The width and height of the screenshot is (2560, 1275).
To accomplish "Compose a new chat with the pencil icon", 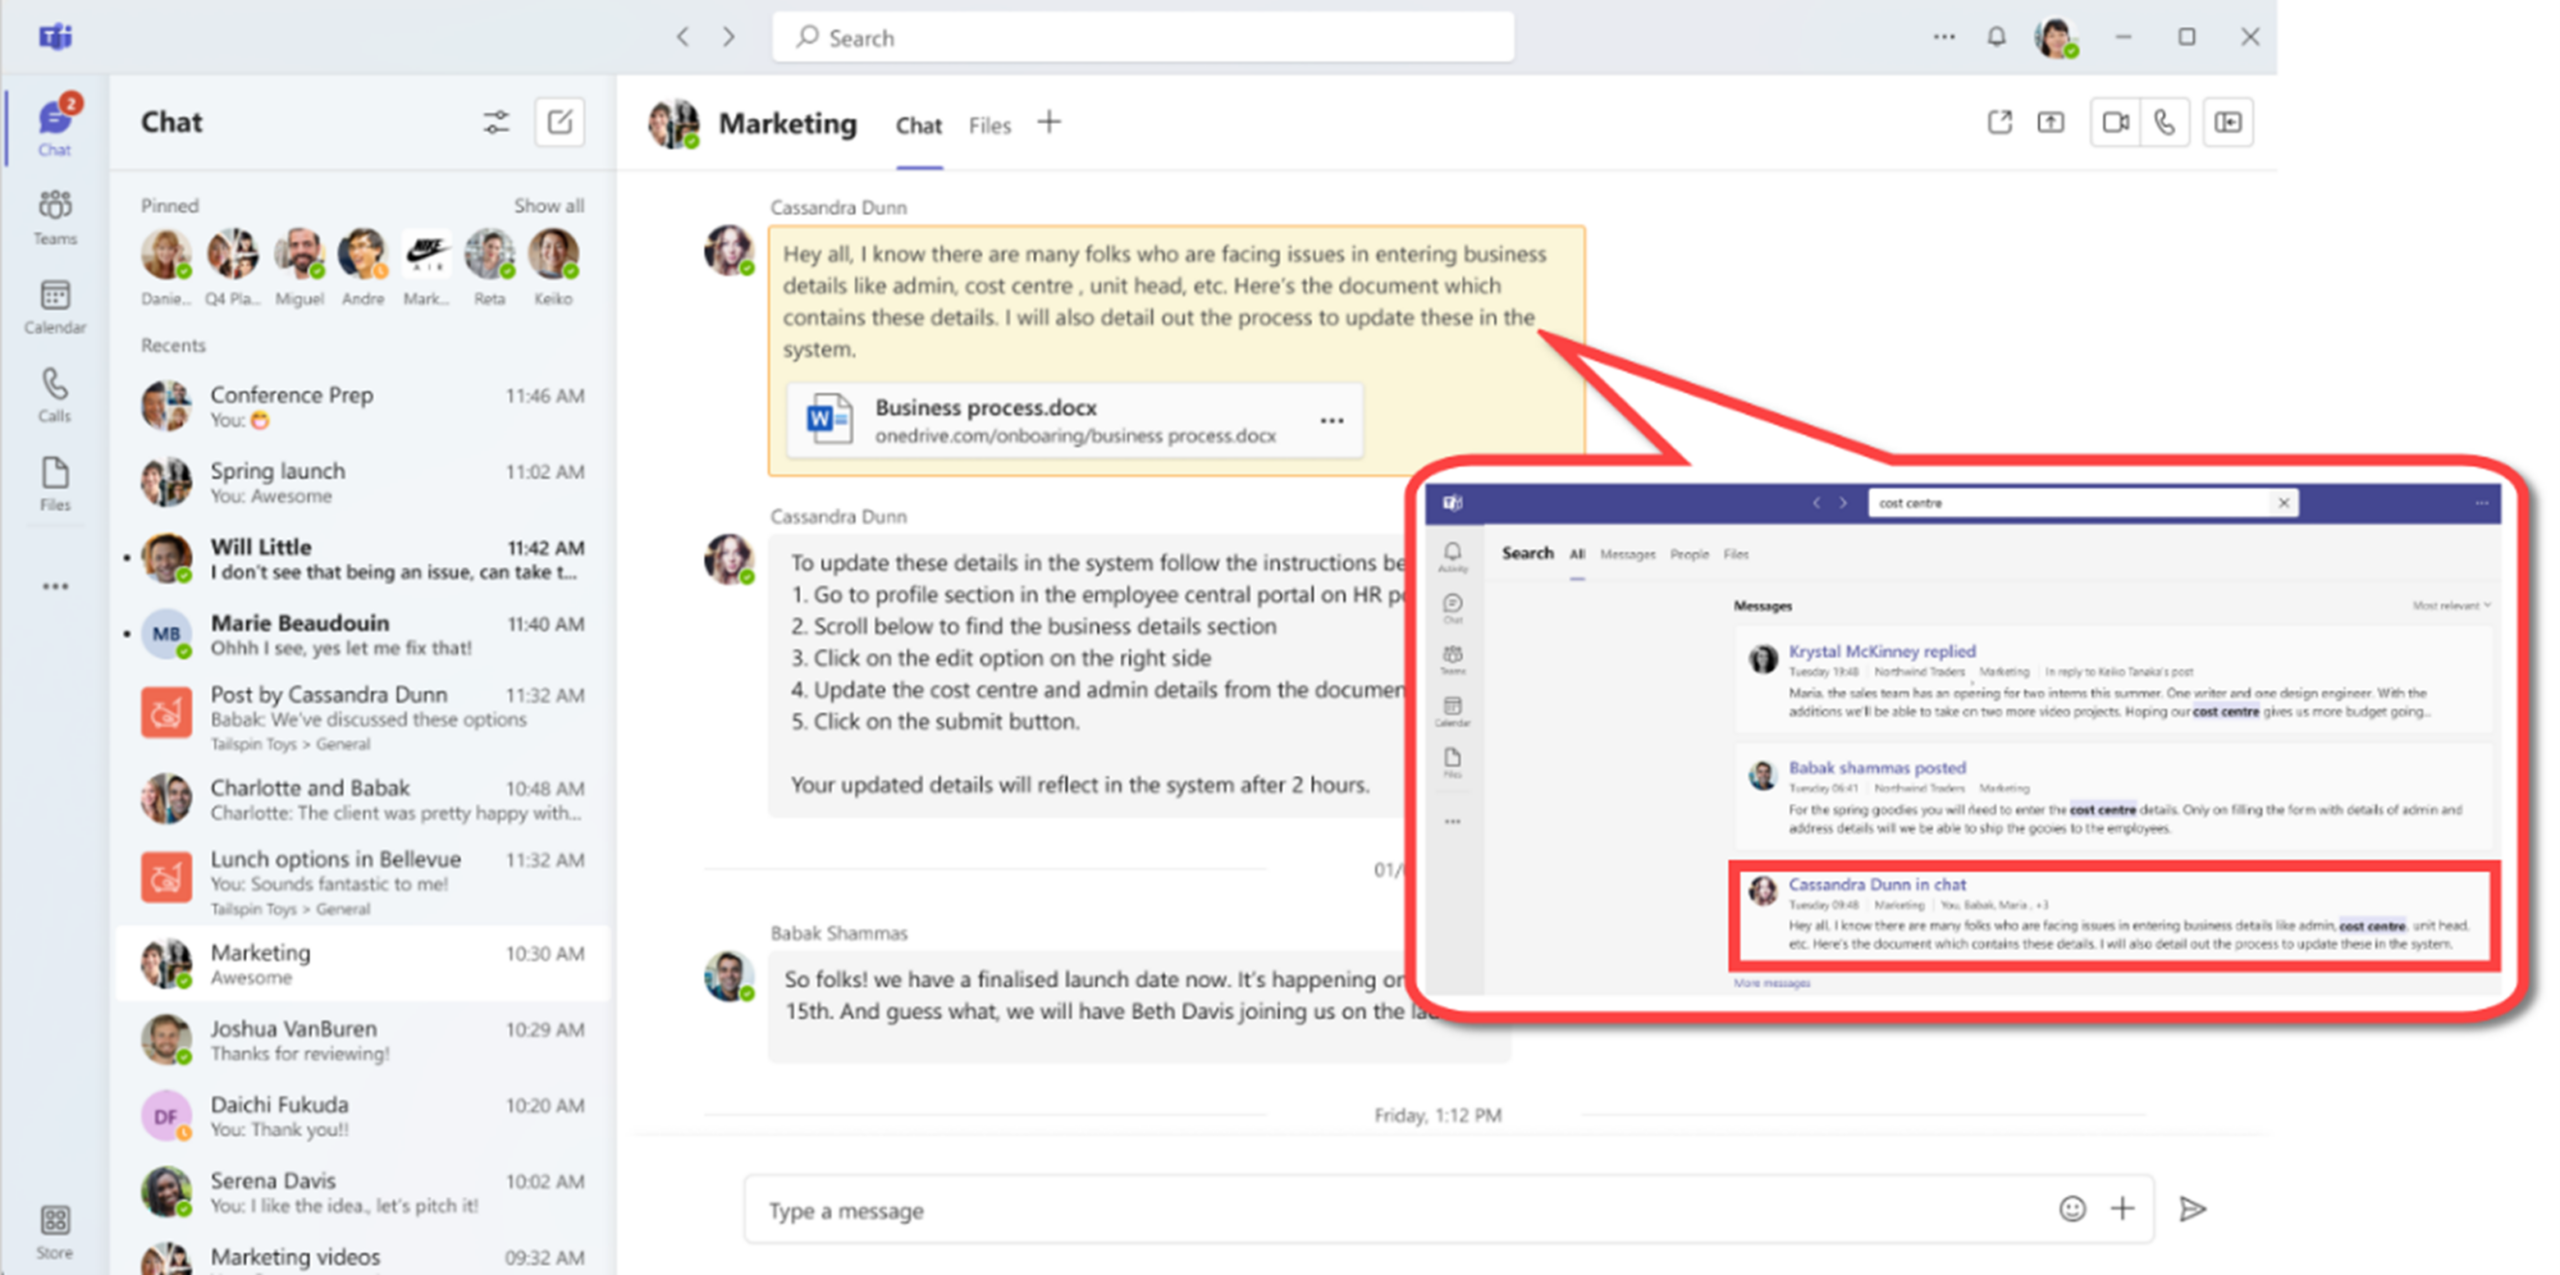I will (x=560, y=121).
